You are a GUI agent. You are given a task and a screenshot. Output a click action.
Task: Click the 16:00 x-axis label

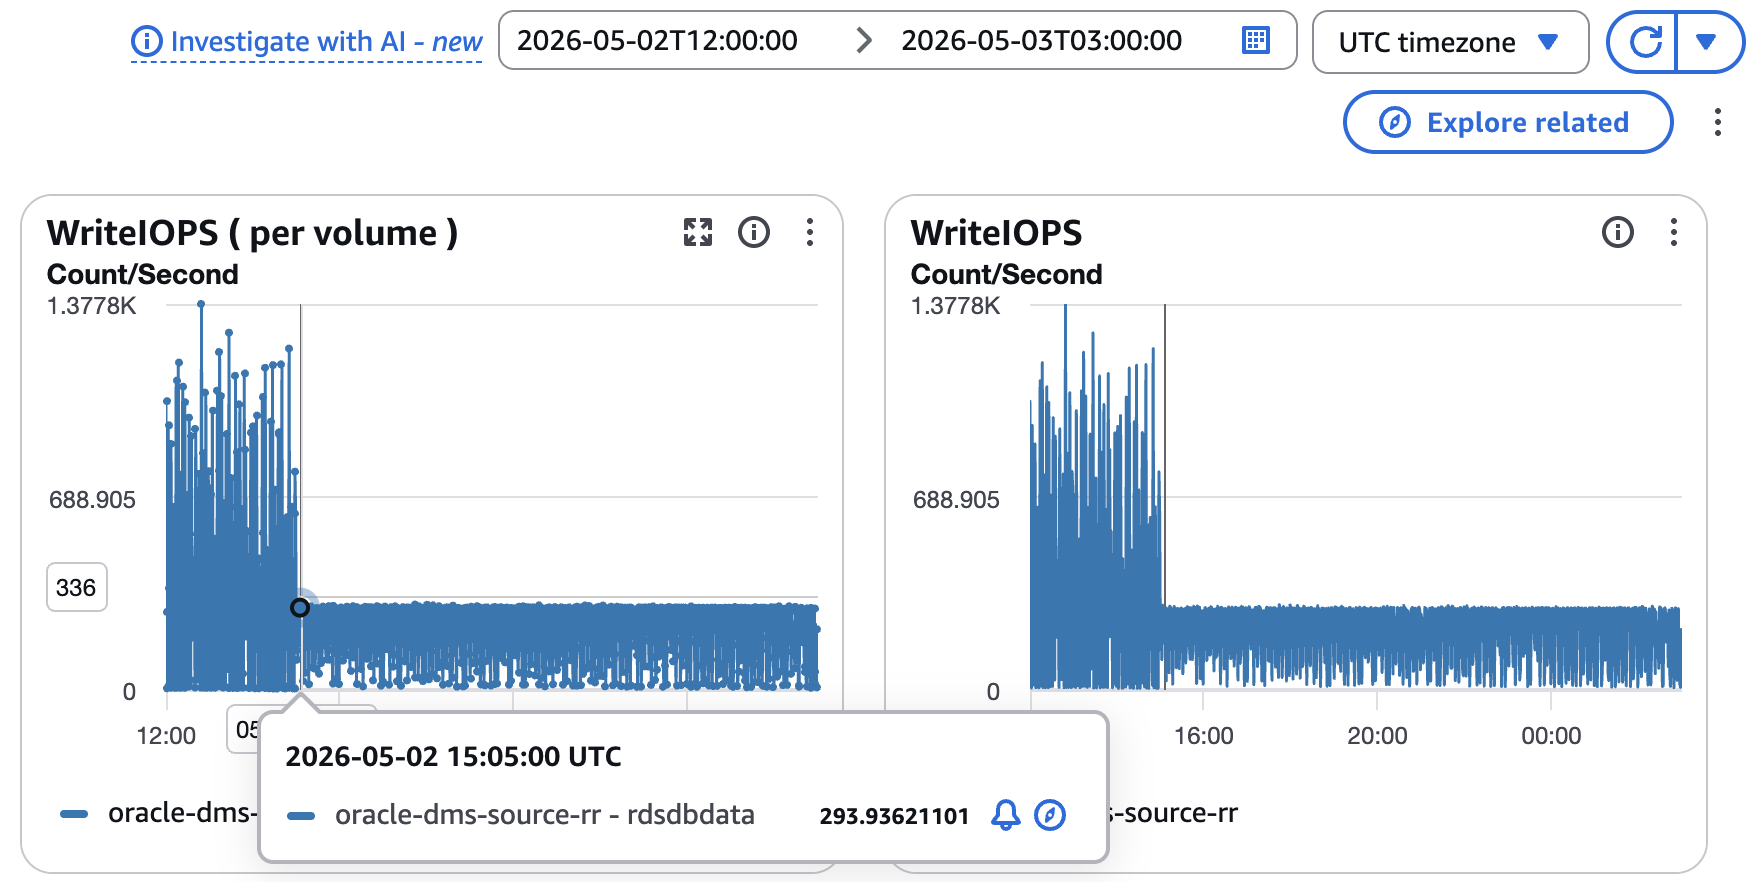click(x=1203, y=736)
